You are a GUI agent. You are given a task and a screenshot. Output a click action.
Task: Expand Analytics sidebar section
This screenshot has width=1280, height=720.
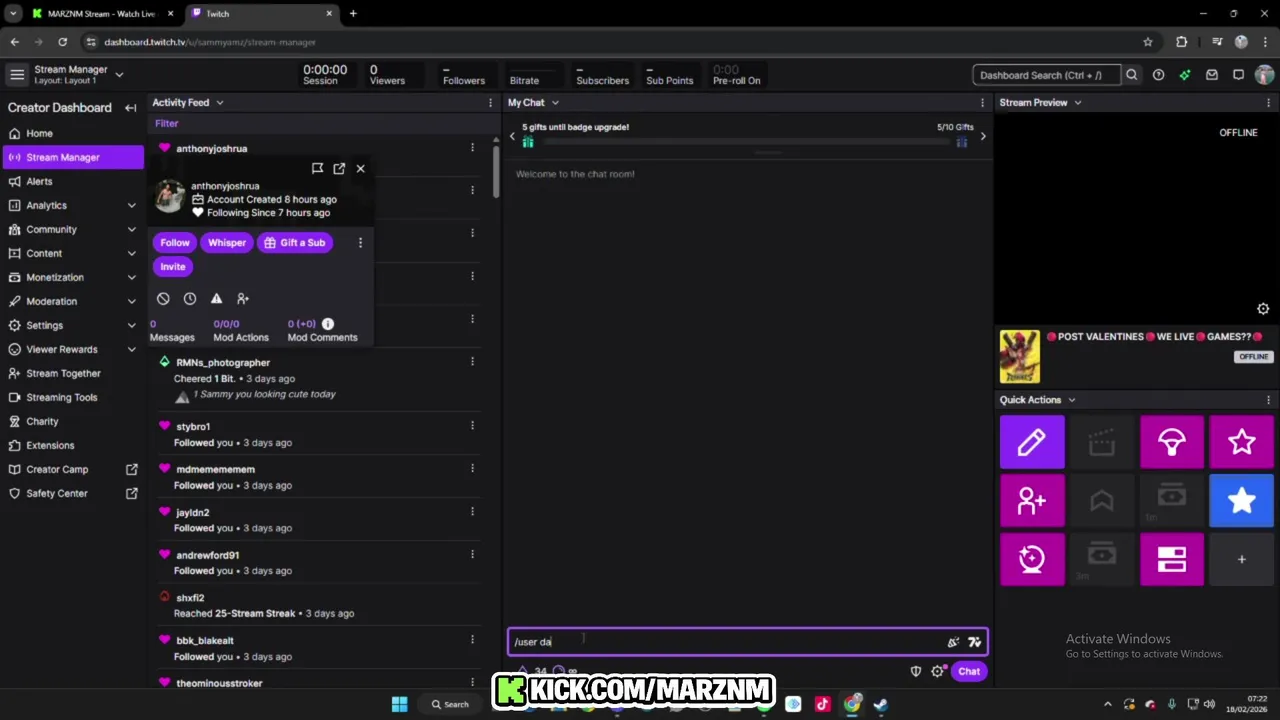(132, 205)
